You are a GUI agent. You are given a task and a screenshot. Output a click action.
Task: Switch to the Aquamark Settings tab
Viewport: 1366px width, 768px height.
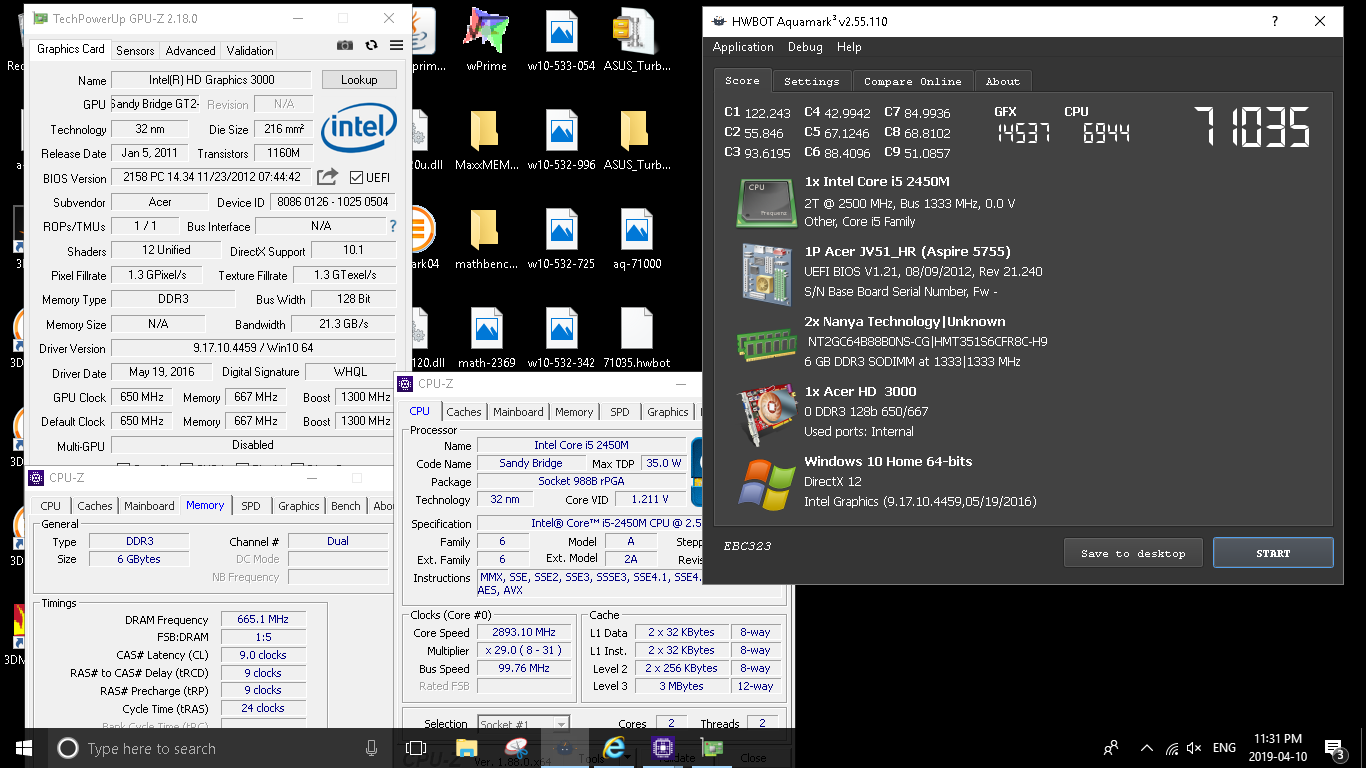pos(811,82)
